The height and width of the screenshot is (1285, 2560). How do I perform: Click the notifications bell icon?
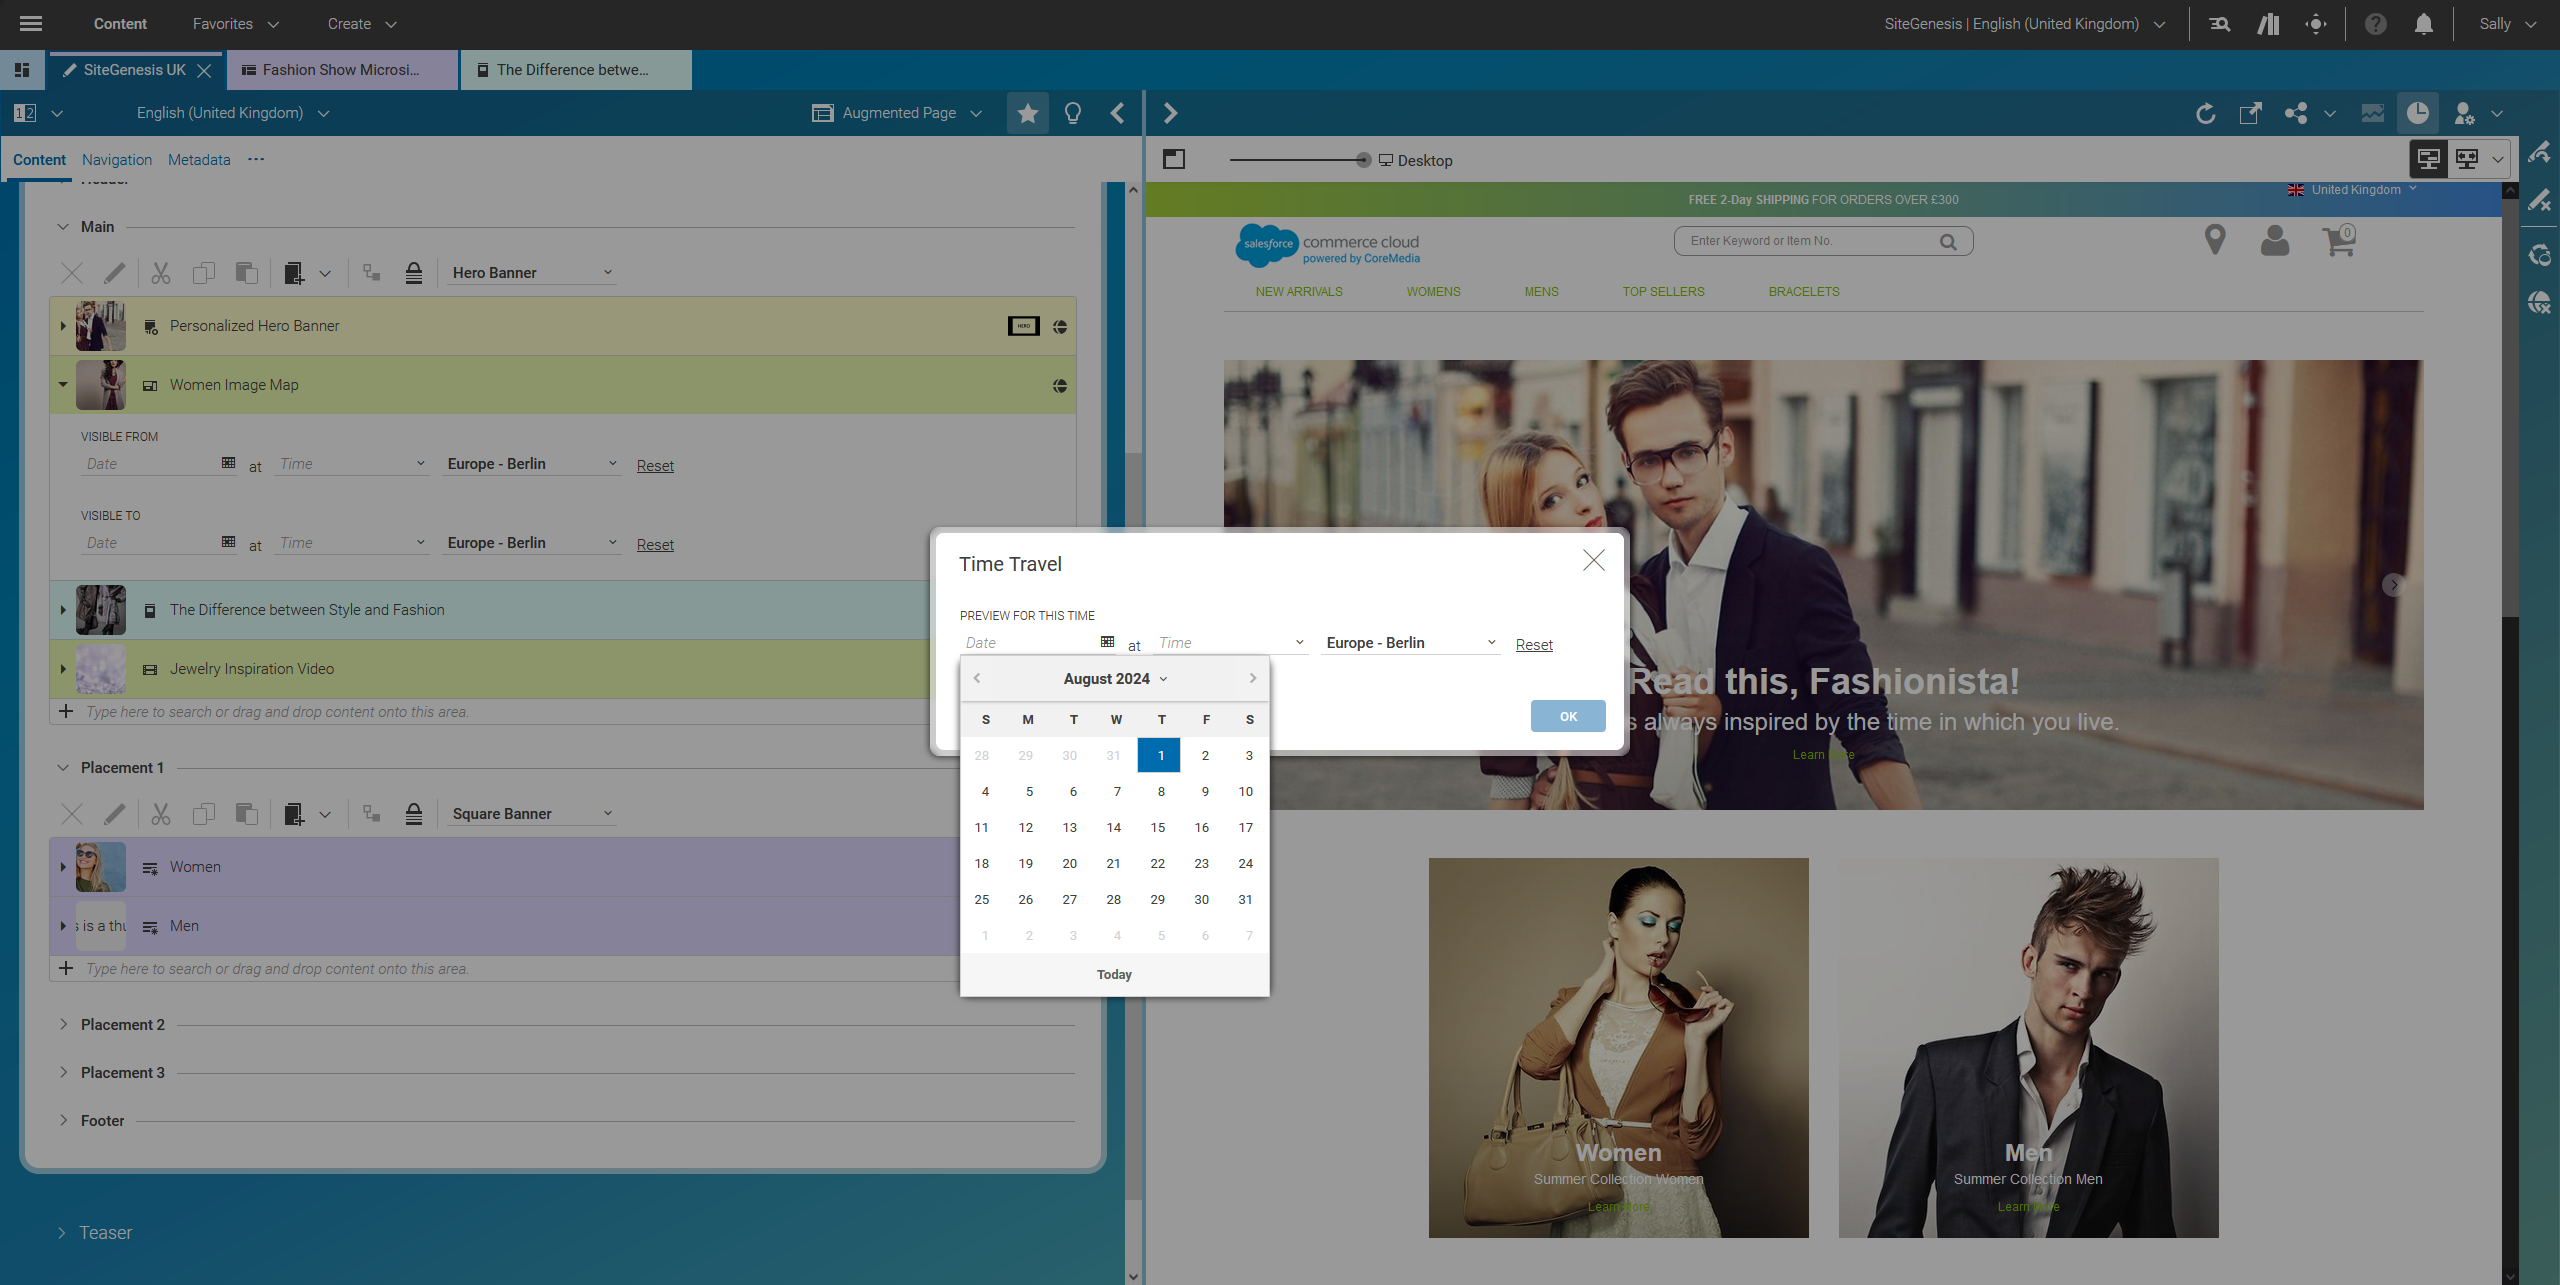2423,24
